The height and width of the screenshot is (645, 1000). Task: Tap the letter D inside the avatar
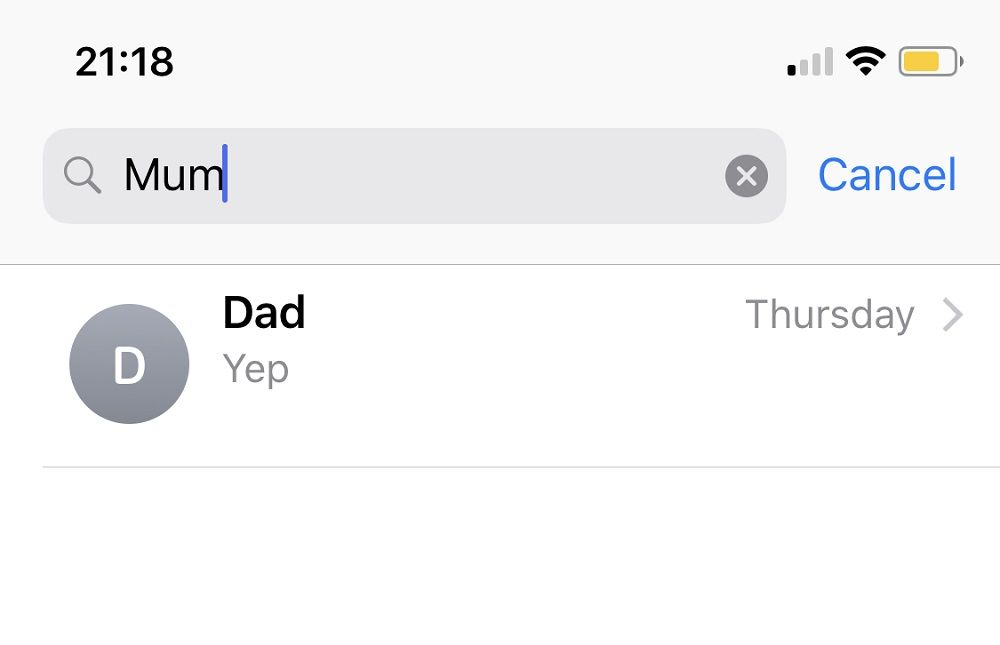(129, 366)
